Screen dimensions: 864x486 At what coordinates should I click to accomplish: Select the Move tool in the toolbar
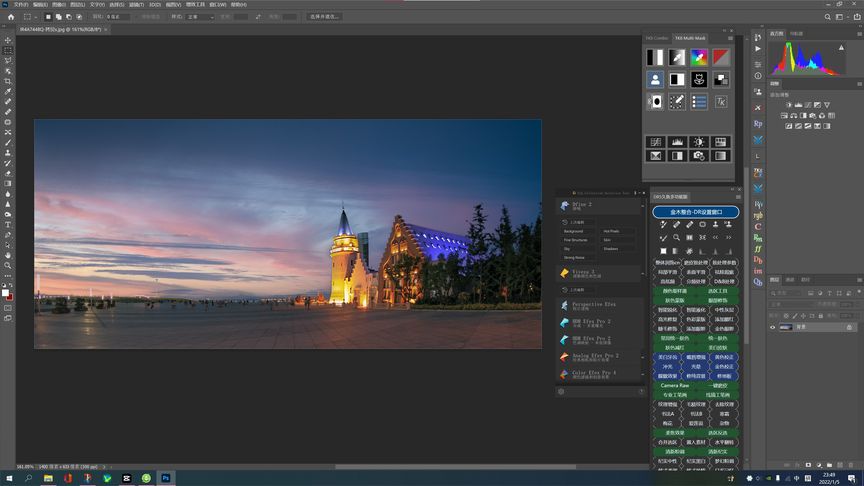pos(8,40)
